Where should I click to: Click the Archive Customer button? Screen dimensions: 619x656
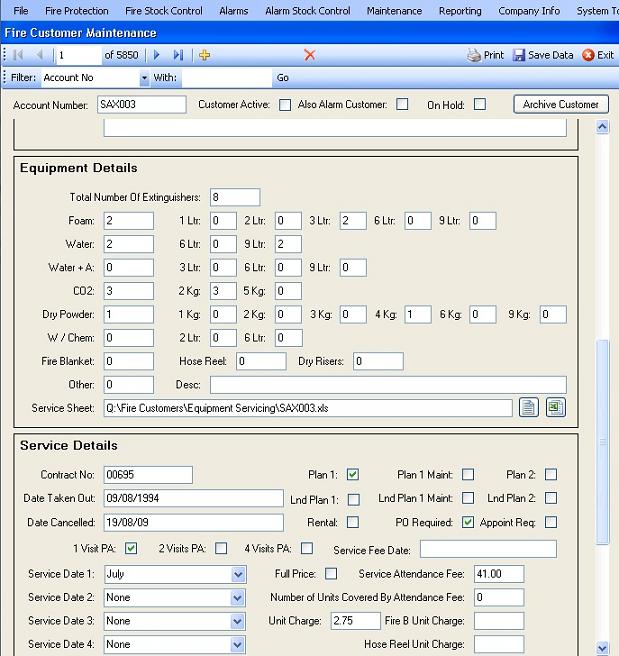pos(560,104)
